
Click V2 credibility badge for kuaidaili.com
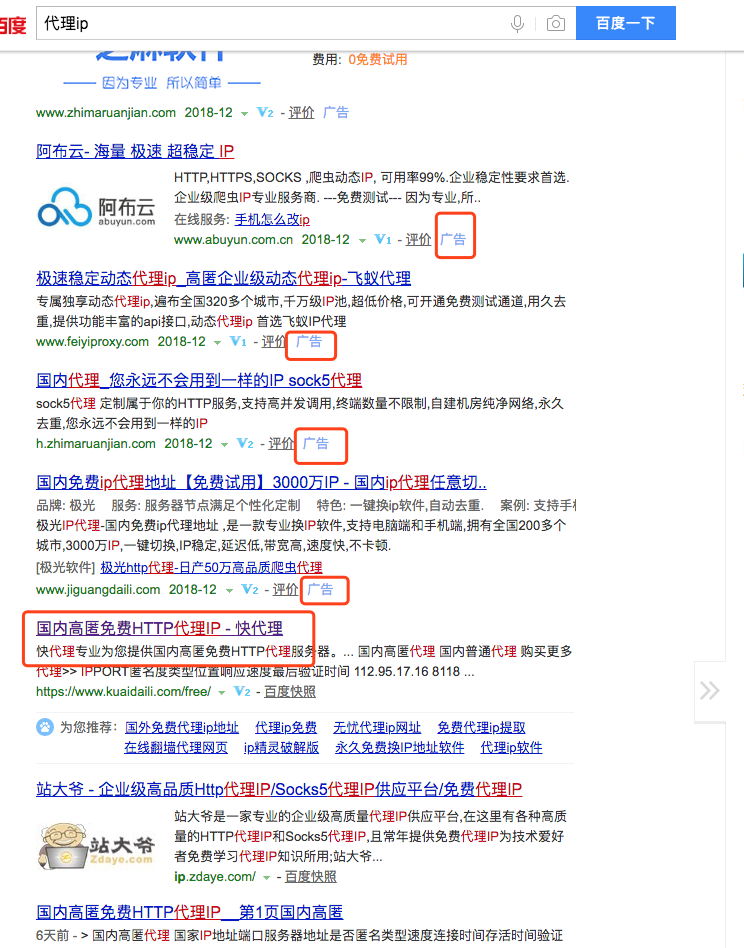[242, 692]
